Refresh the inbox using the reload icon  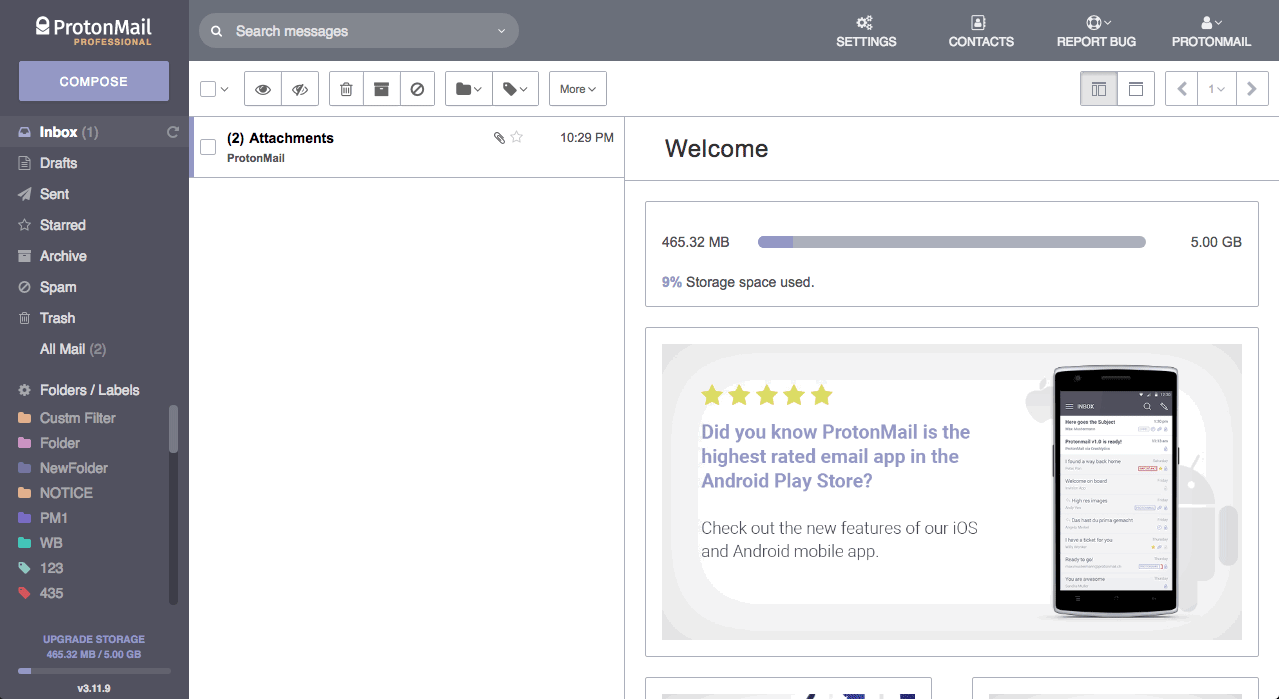[x=173, y=132]
